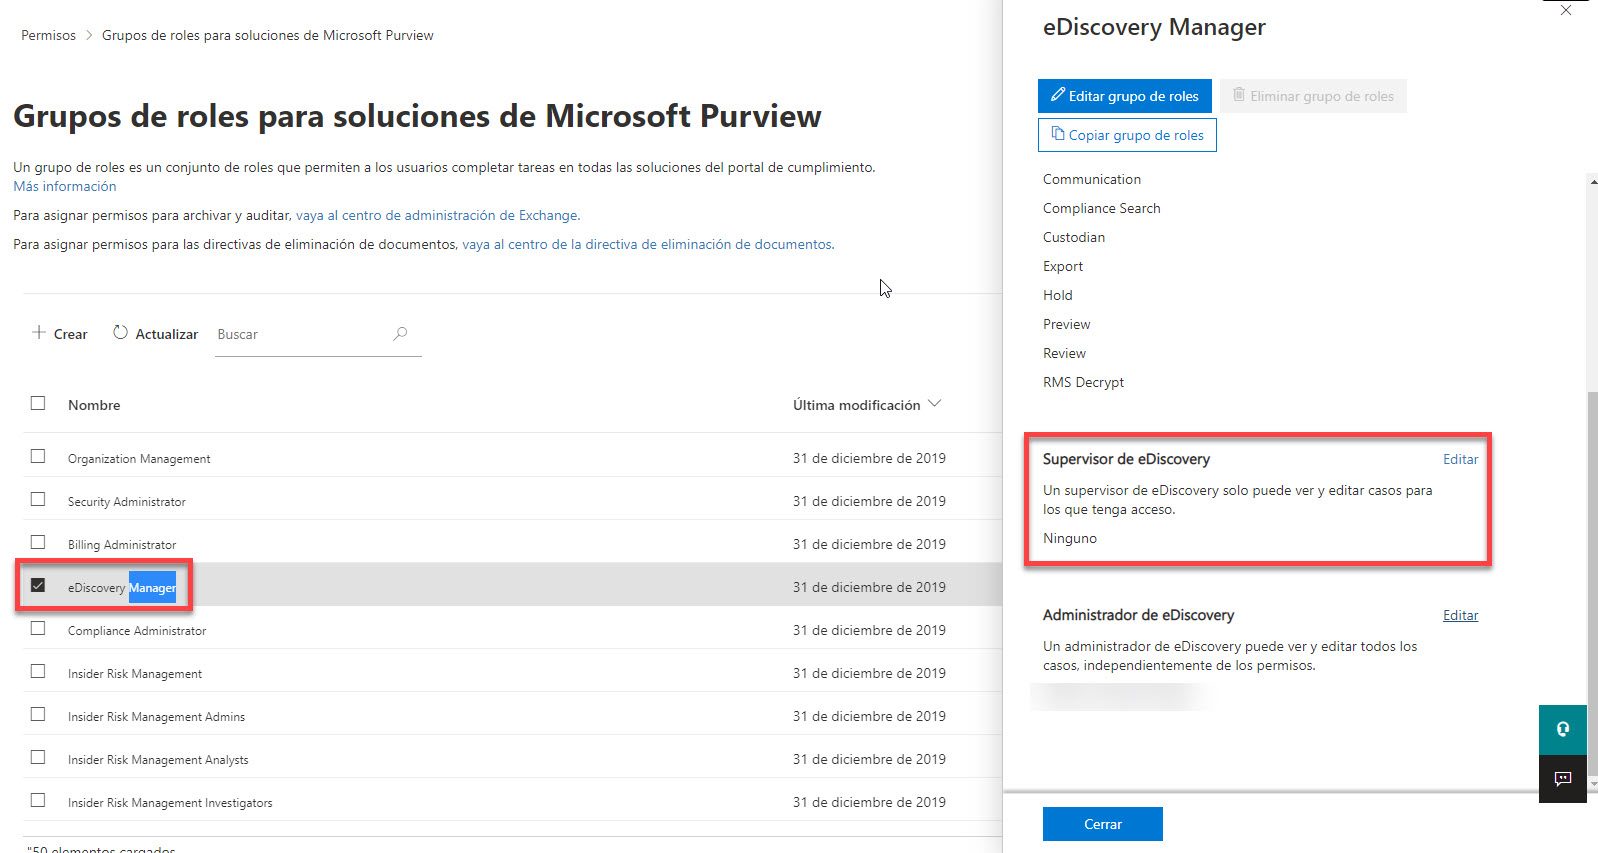Click the plus icon next to Crear
Screen dimensions: 1598x853
[39, 333]
